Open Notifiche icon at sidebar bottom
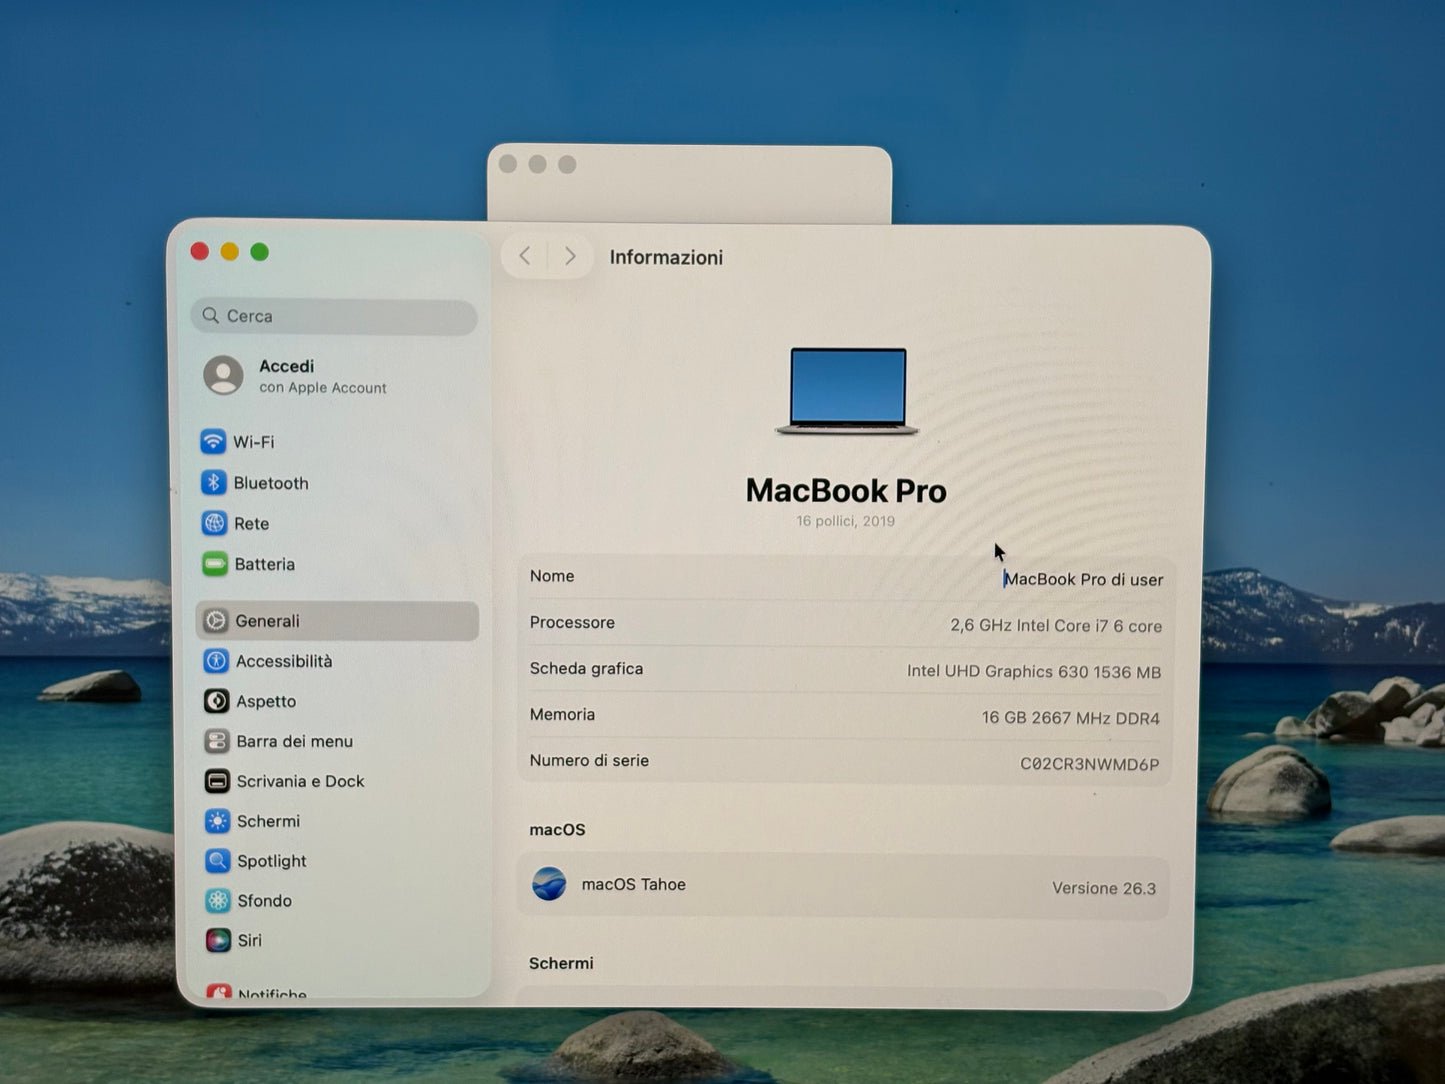The height and width of the screenshot is (1084, 1445). [x=219, y=992]
